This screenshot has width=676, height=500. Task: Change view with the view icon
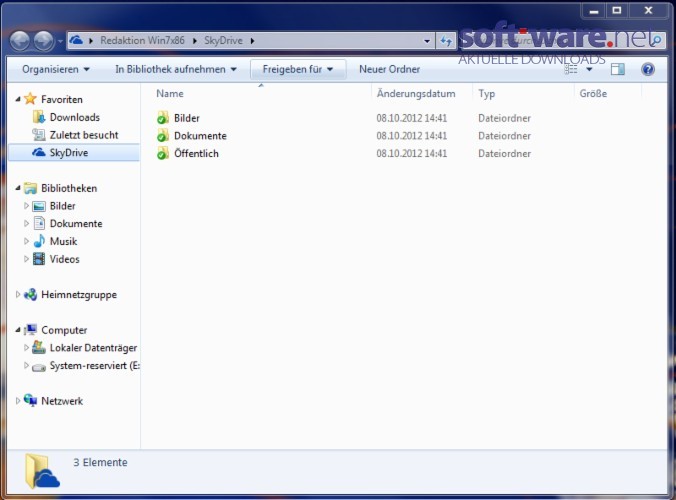[571, 69]
